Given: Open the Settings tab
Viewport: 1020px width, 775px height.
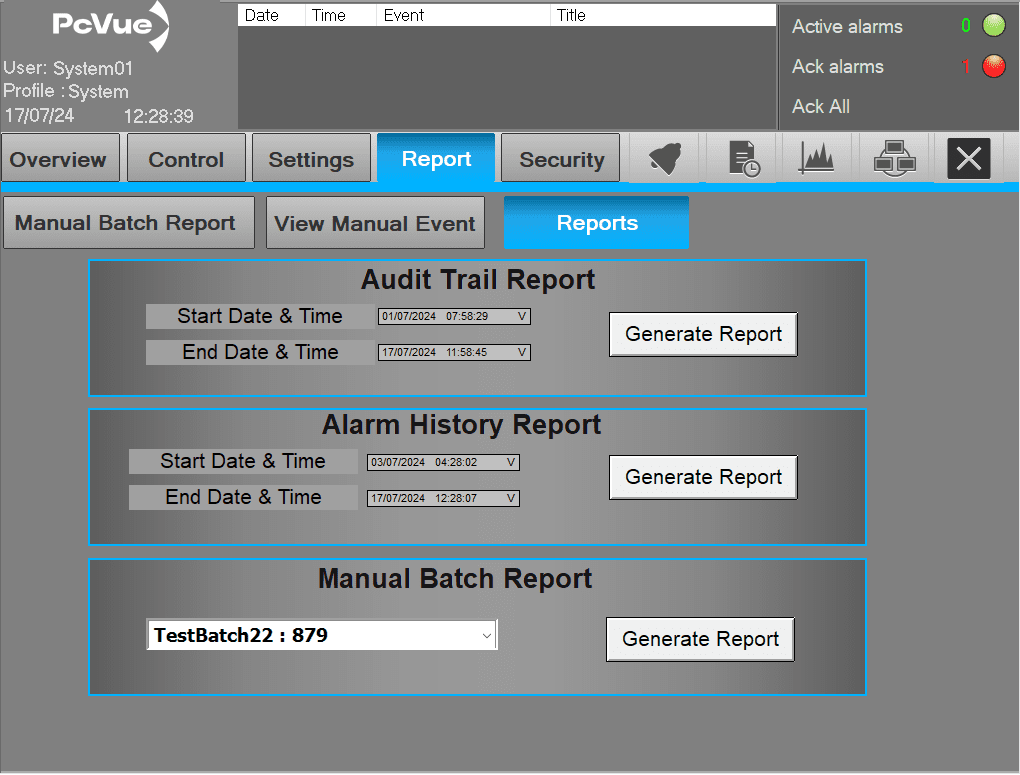Looking at the screenshot, I should coord(311,160).
